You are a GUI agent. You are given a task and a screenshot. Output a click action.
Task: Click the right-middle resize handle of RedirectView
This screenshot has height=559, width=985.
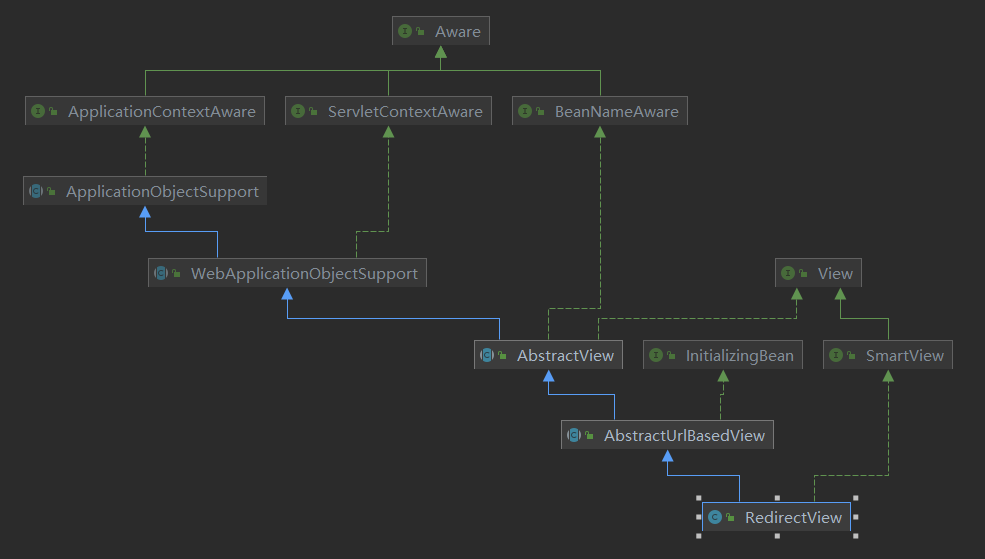tap(856, 517)
